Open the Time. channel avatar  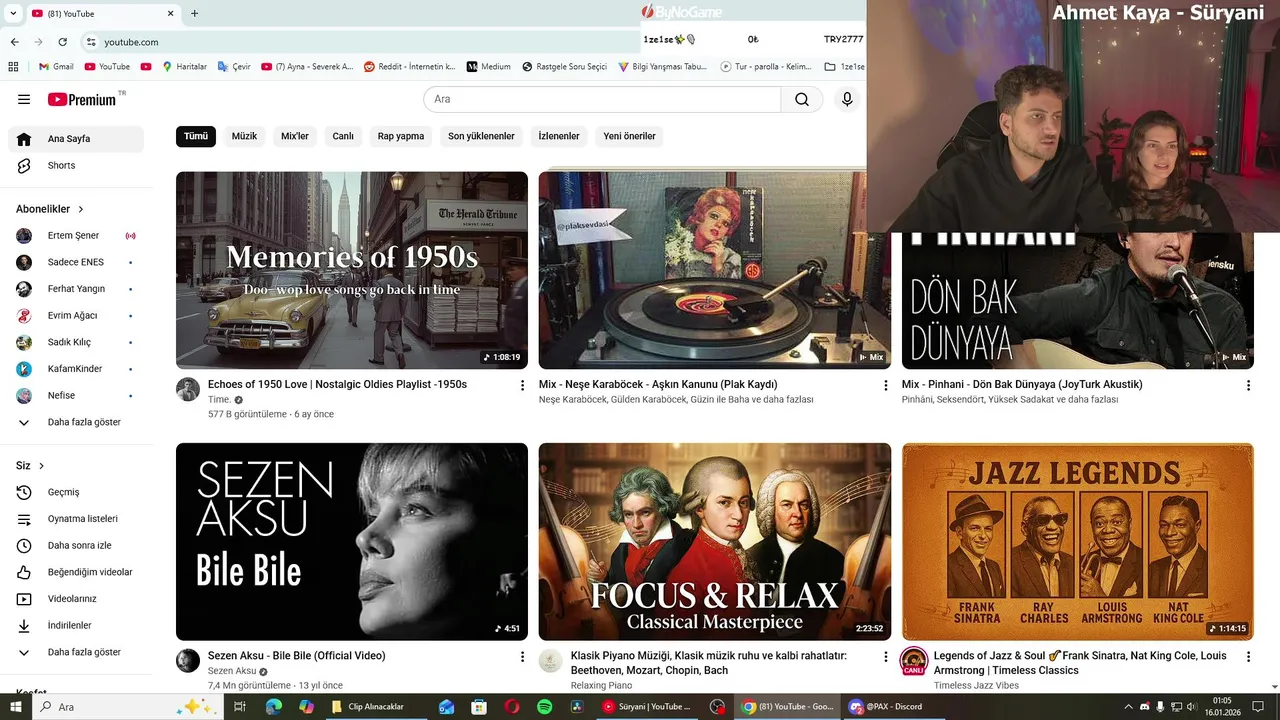tap(188, 389)
